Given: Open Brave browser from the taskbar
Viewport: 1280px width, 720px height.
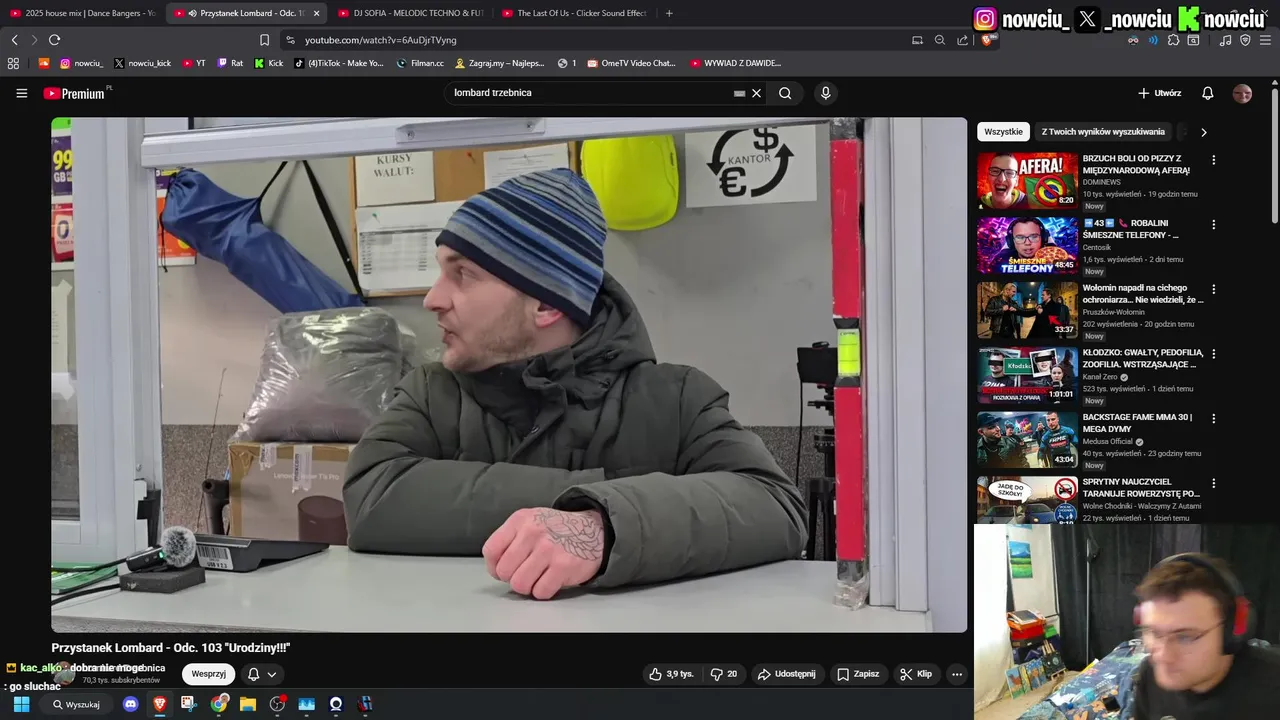Looking at the screenshot, I should point(159,704).
